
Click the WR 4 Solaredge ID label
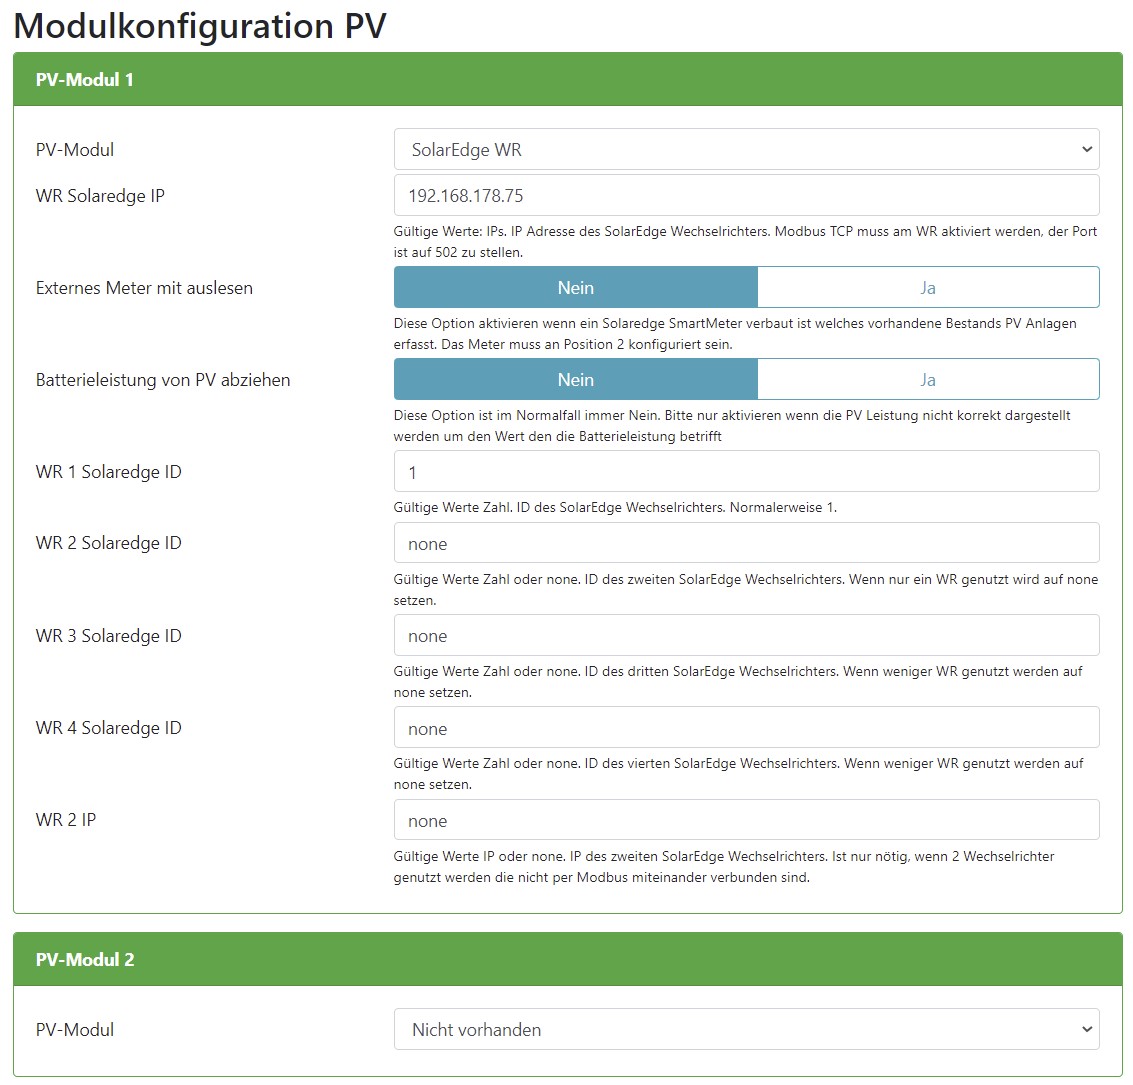coord(108,727)
